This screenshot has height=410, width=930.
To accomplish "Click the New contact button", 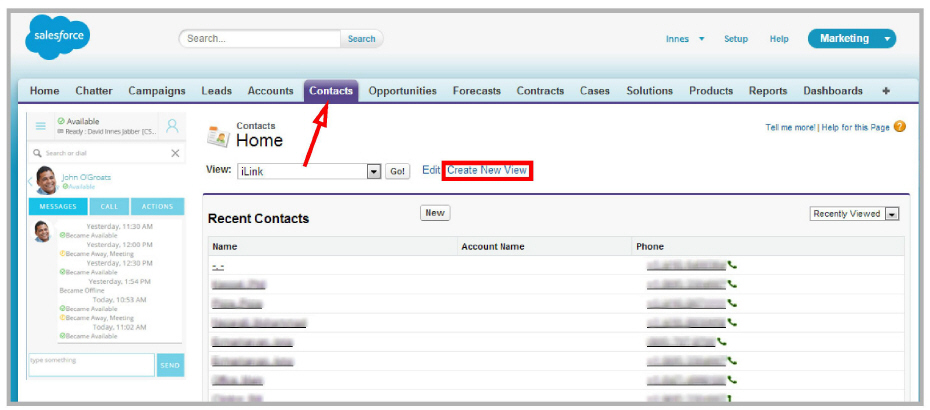I will [x=435, y=213].
